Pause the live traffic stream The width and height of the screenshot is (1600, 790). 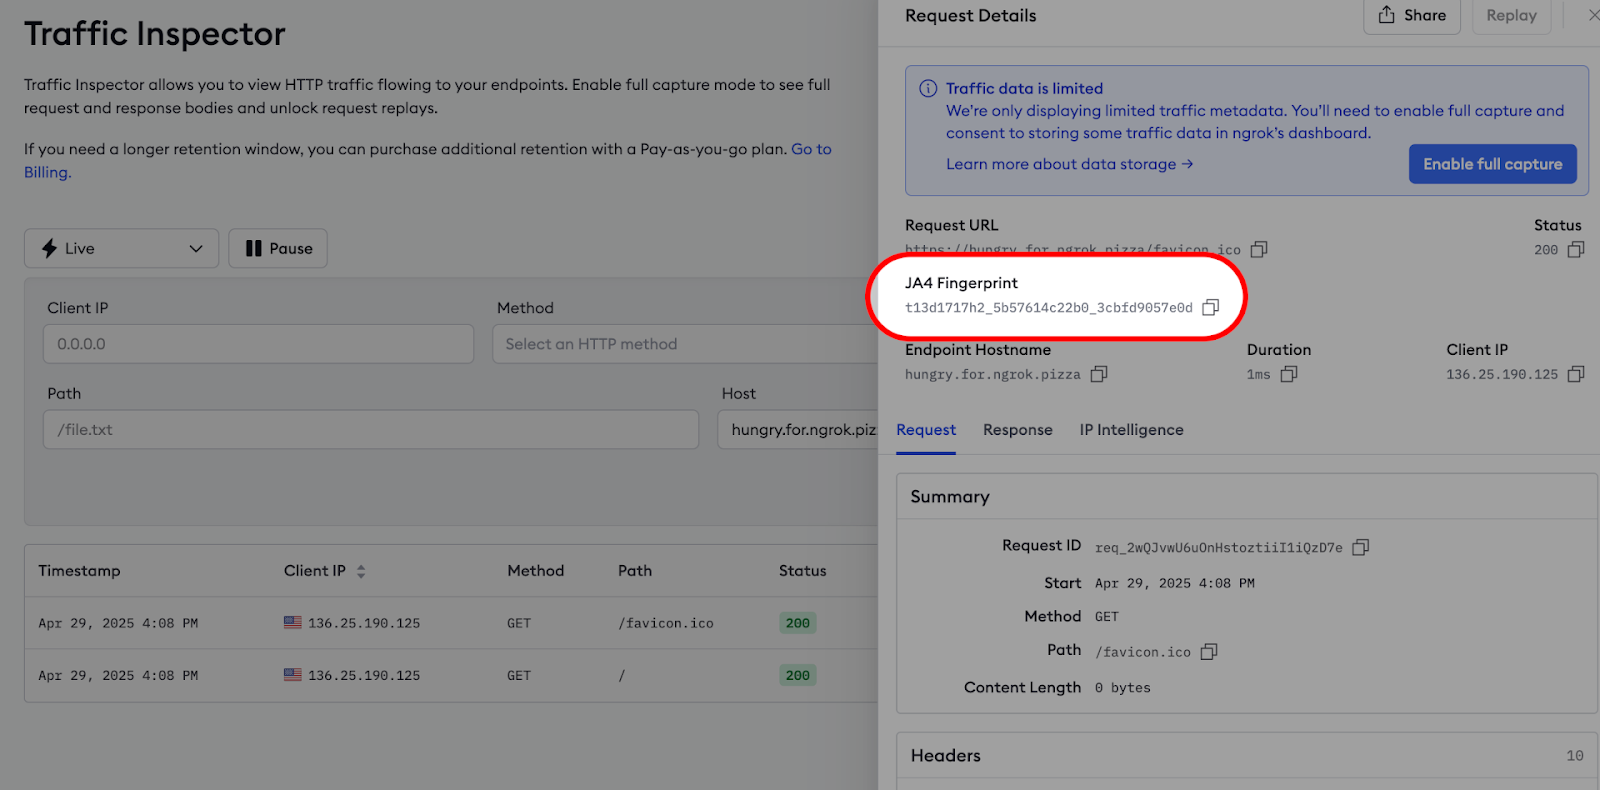coord(278,248)
